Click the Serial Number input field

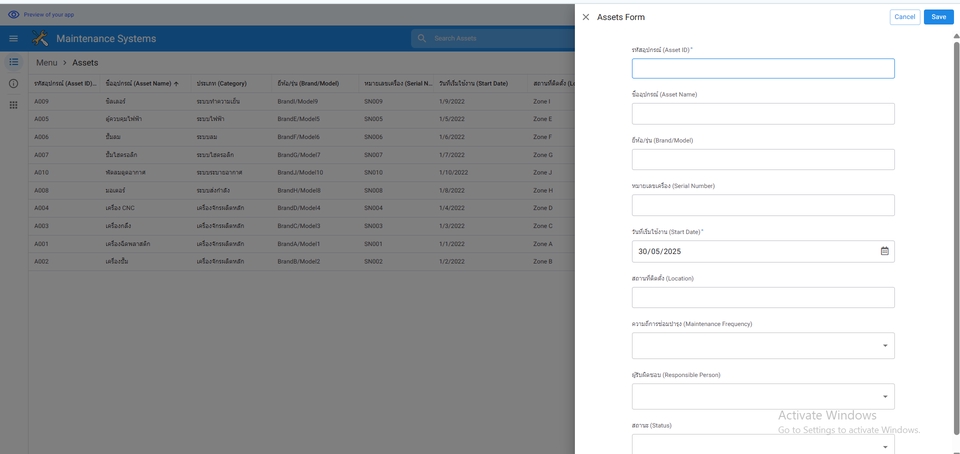[x=763, y=205]
